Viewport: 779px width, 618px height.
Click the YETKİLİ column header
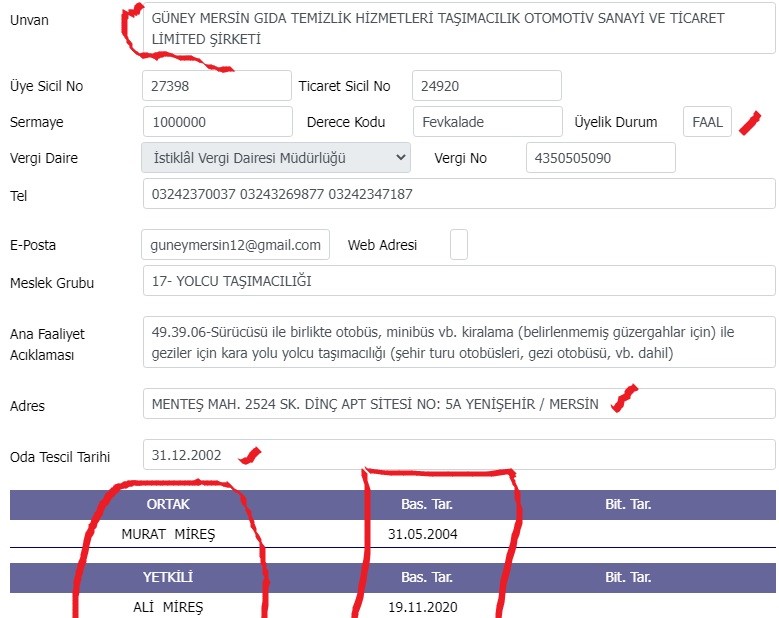point(168,577)
